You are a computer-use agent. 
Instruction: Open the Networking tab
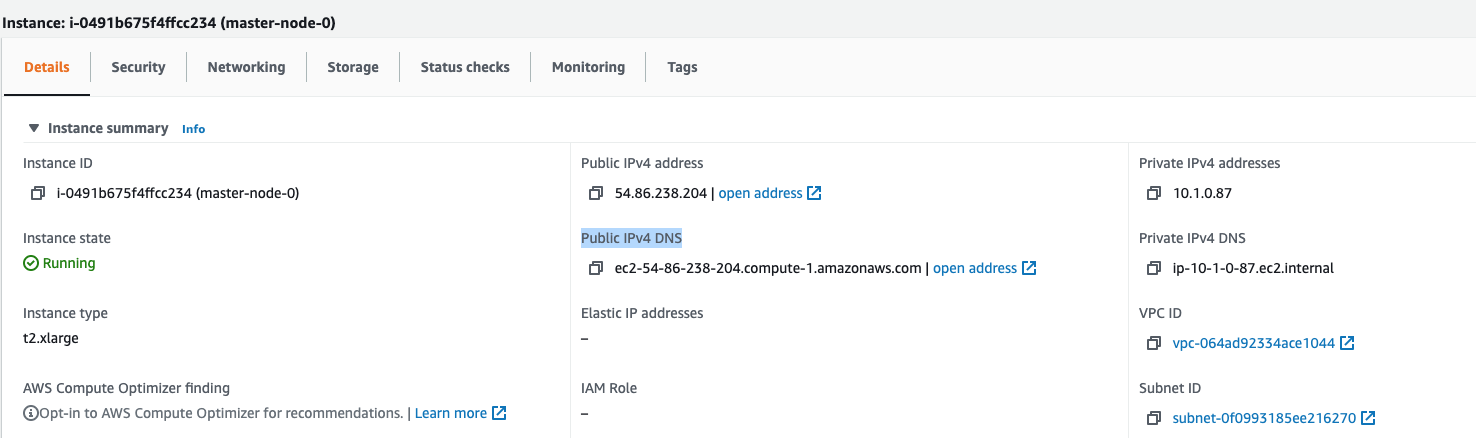[246, 67]
